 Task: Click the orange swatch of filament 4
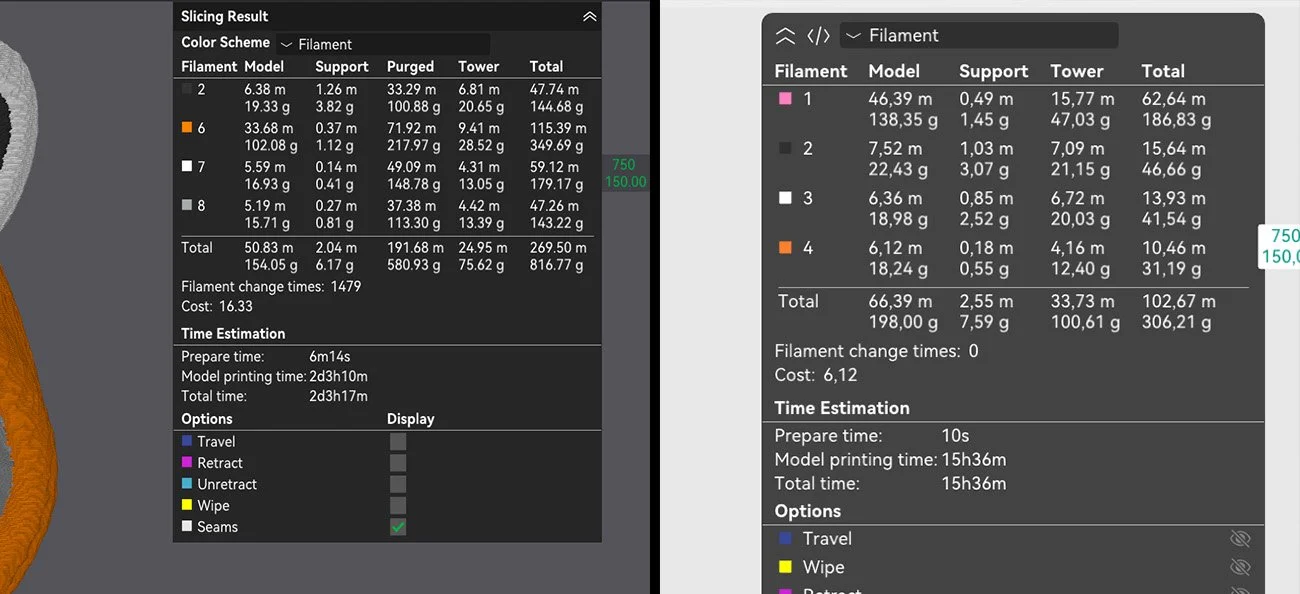click(x=785, y=248)
